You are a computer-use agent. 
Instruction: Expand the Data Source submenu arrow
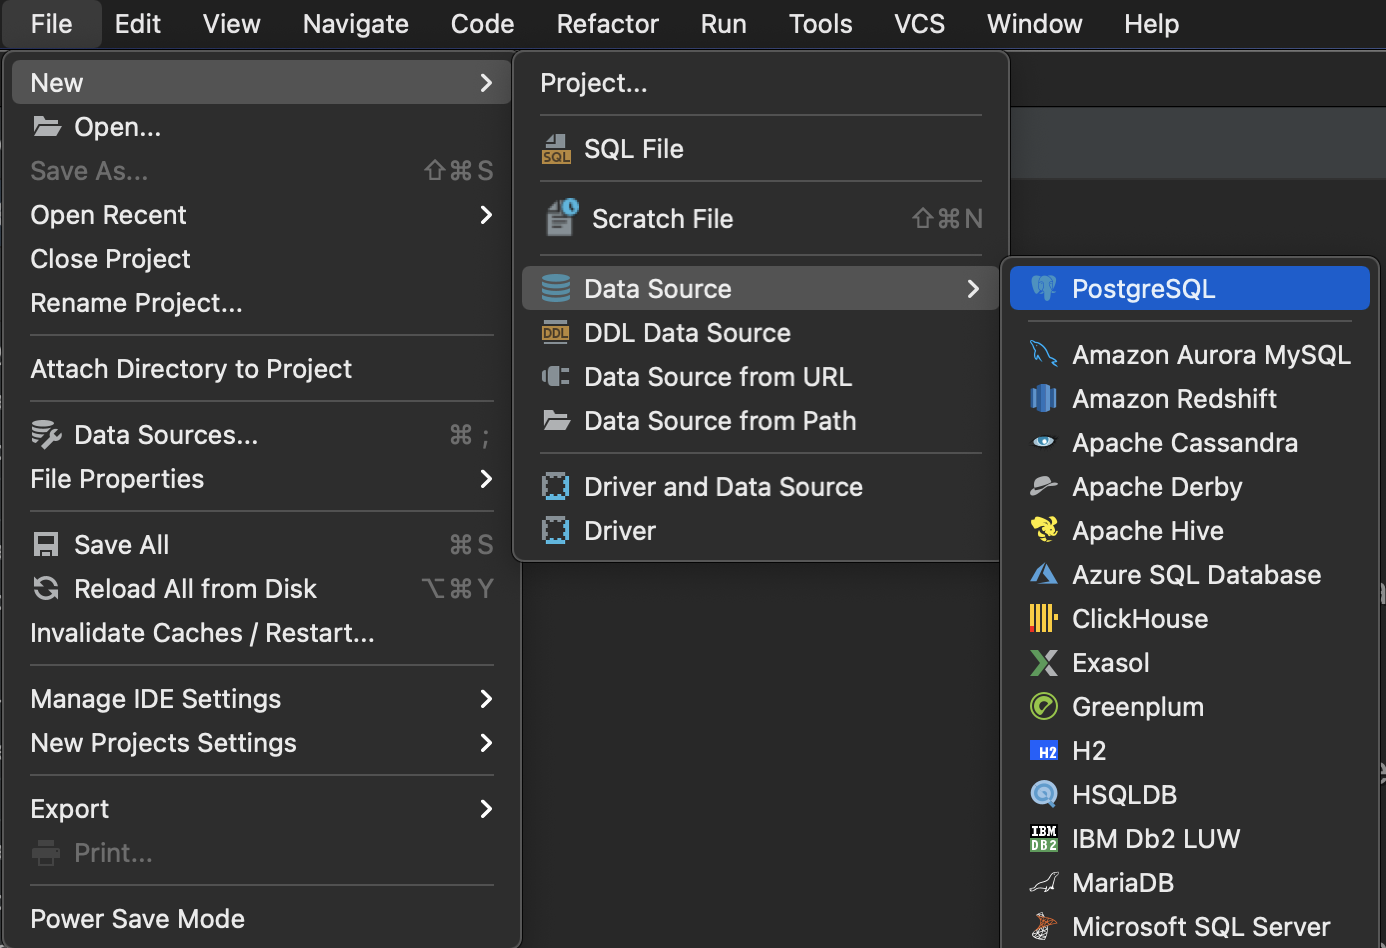click(x=973, y=288)
